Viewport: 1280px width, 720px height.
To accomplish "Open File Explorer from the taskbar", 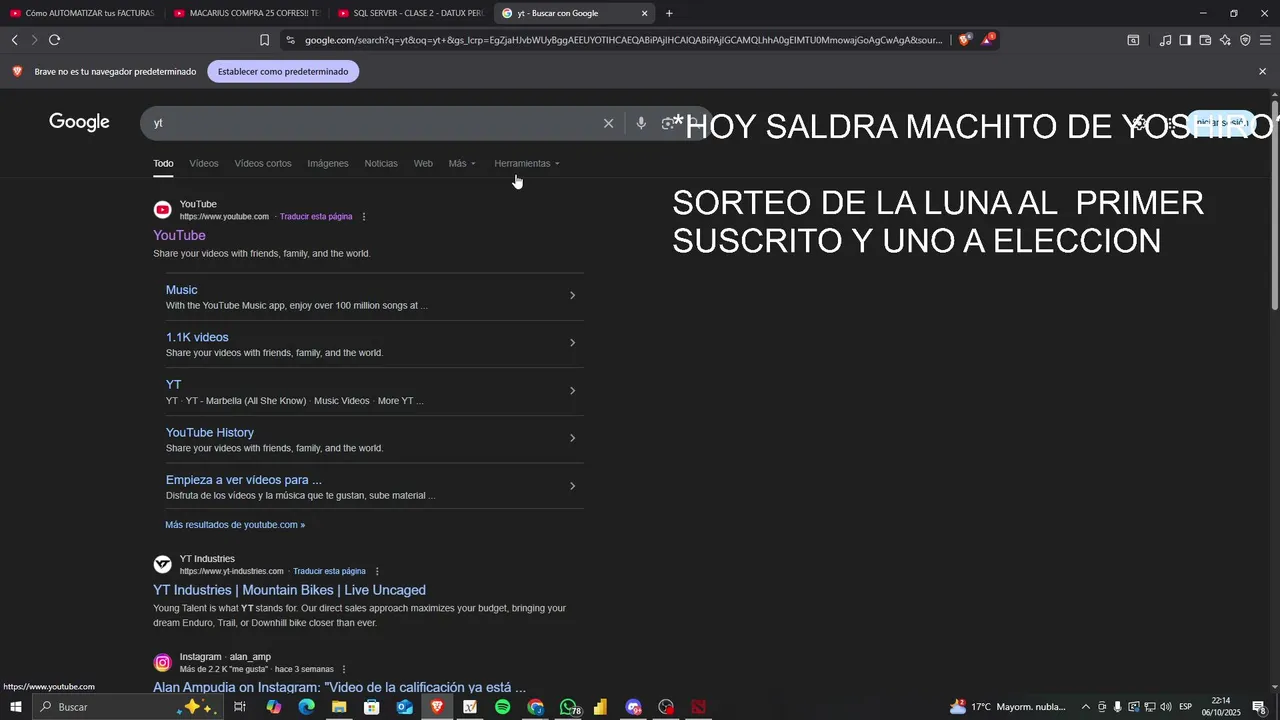I will [339, 707].
